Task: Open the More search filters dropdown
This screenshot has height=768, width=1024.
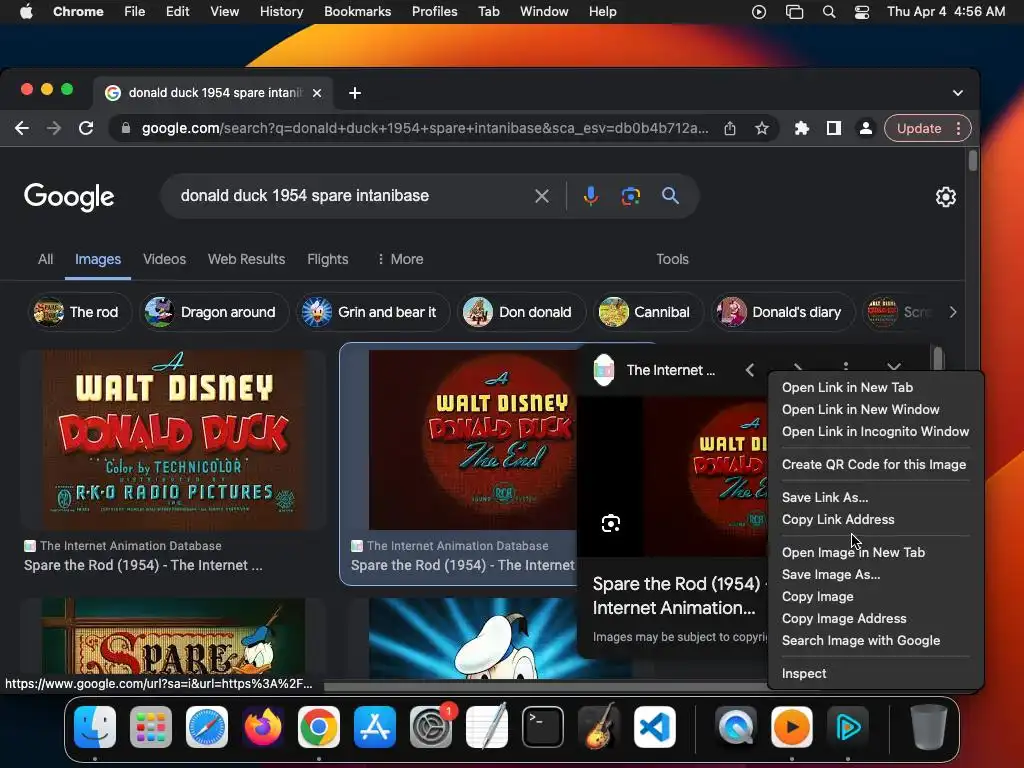Action: pos(400,259)
